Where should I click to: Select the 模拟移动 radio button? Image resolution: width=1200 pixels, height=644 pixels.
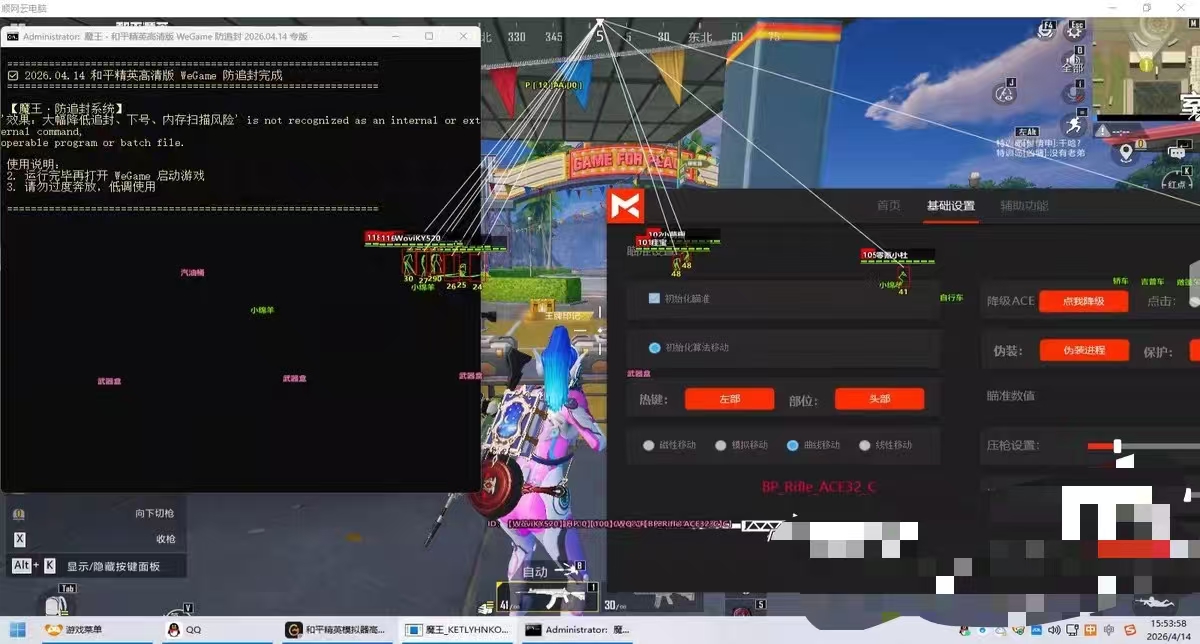pos(720,445)
